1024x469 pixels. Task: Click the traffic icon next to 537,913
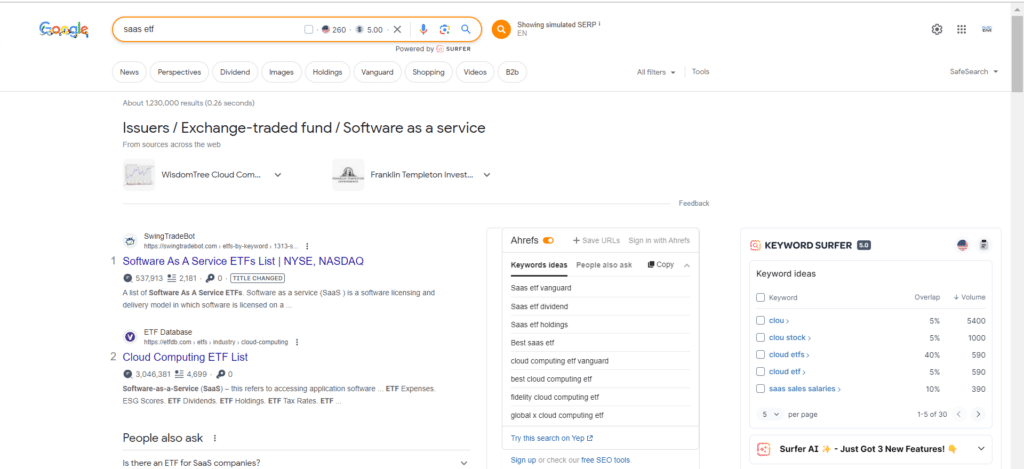point(127,278)
